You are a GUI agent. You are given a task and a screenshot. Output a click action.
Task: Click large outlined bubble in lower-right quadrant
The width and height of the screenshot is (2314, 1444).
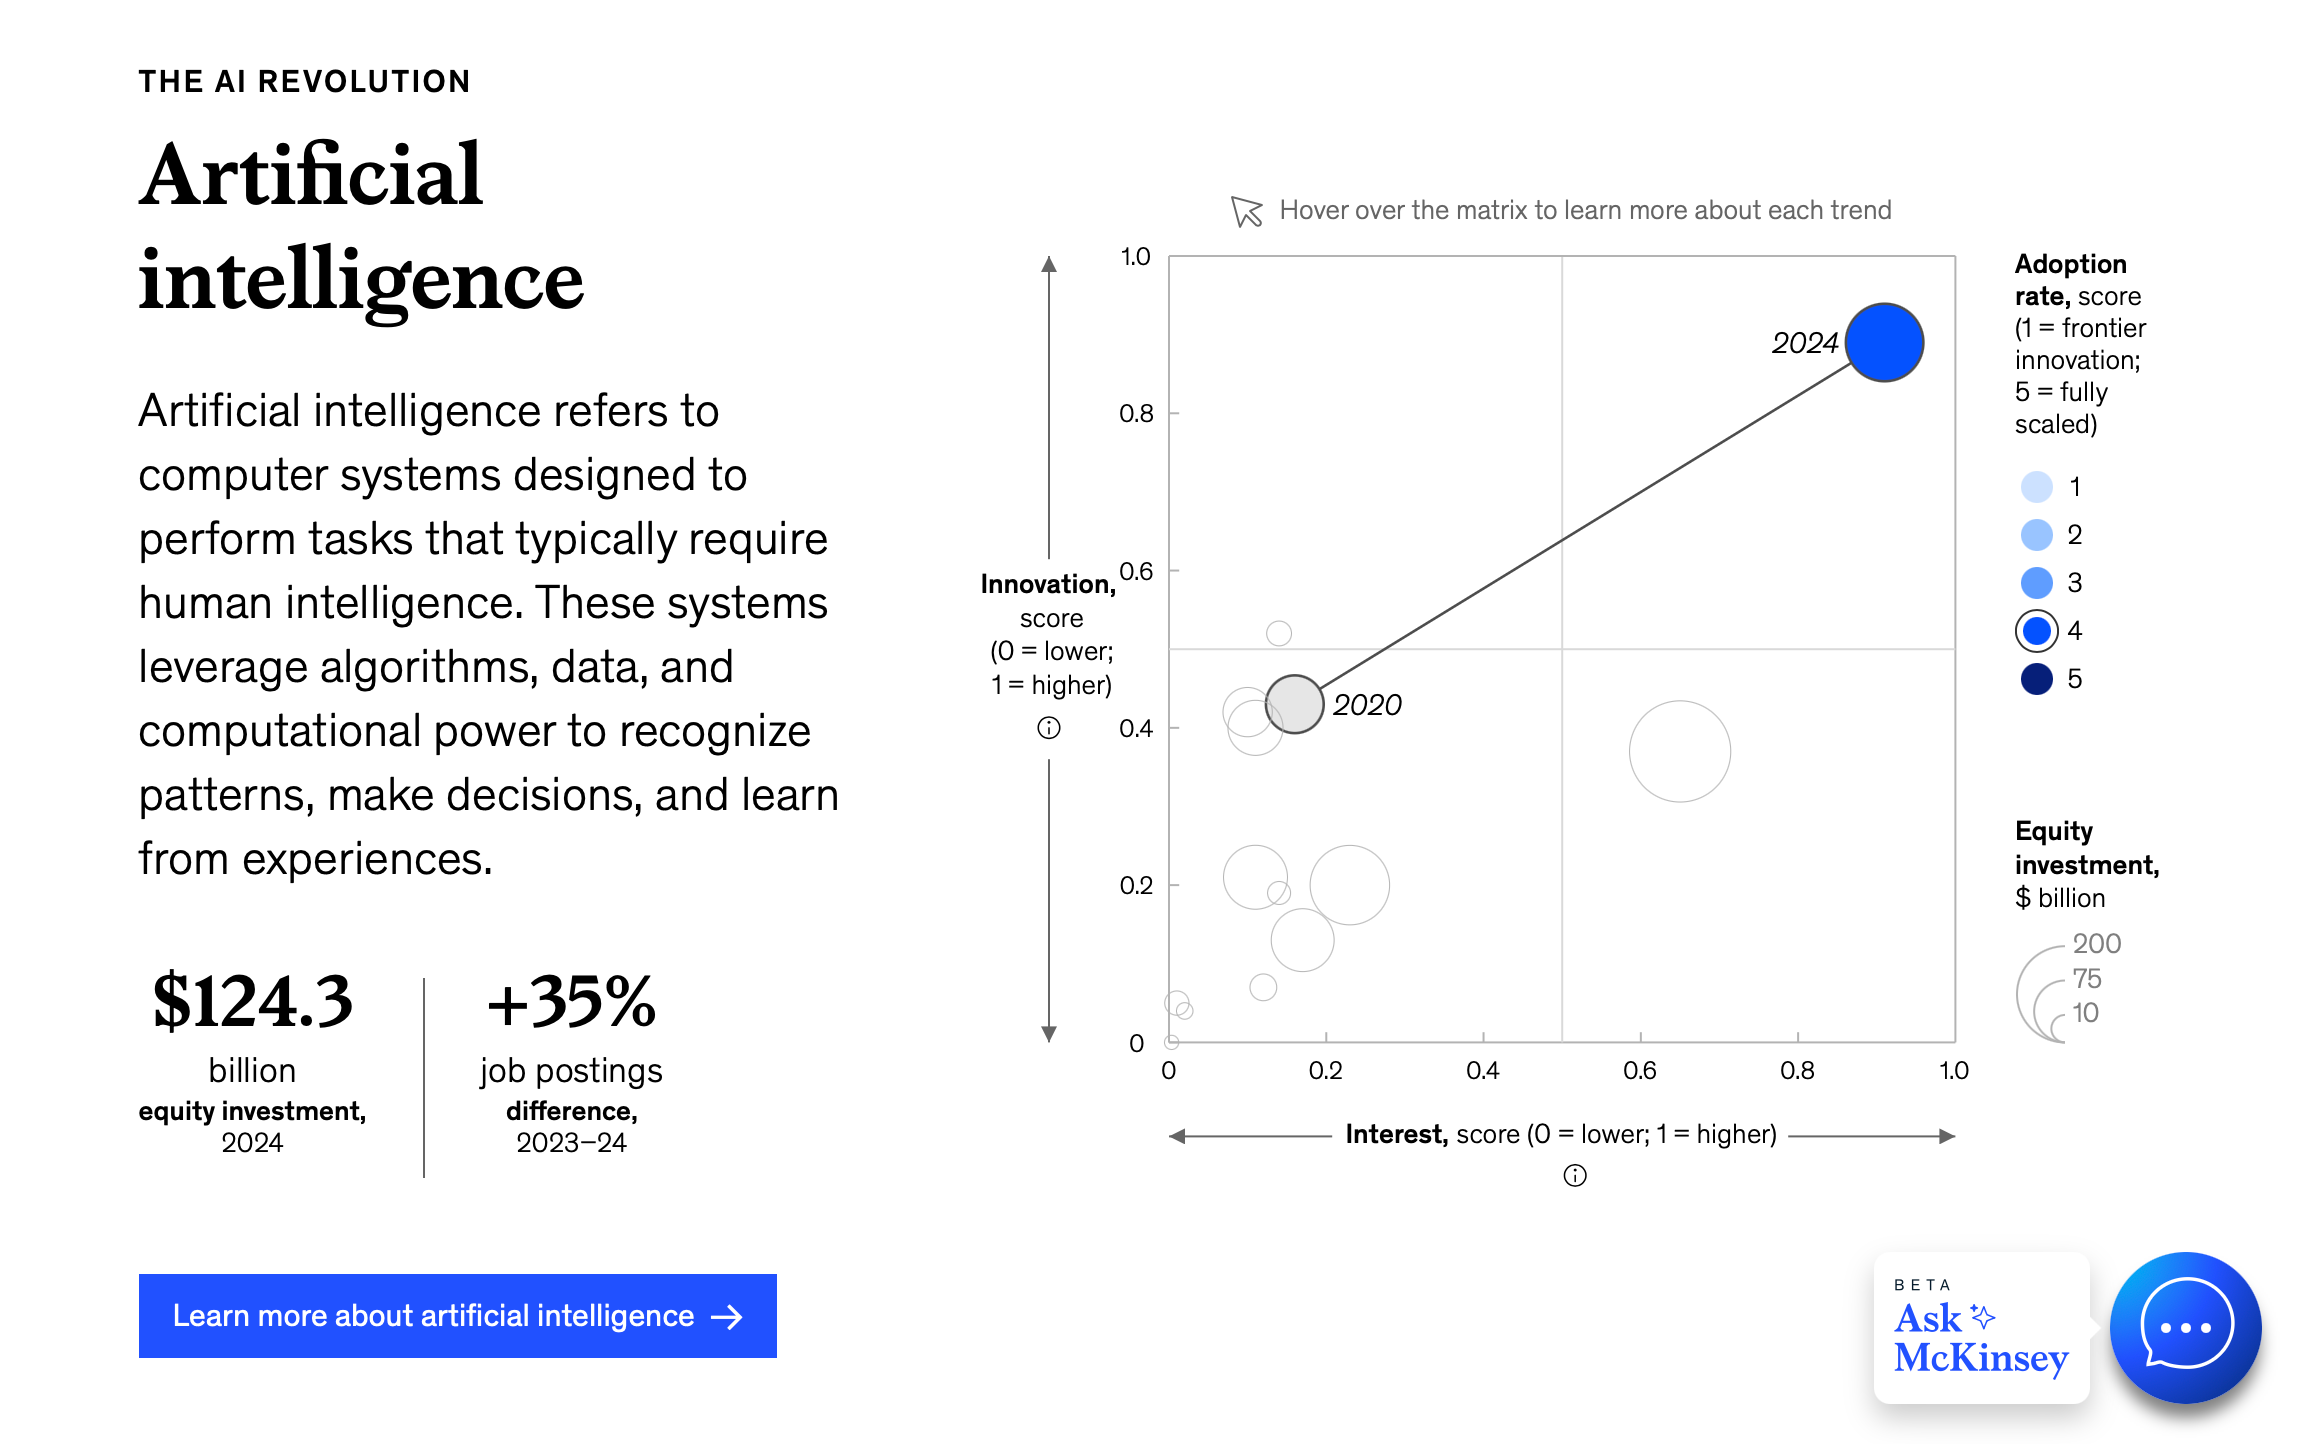tap(1680, 751)
